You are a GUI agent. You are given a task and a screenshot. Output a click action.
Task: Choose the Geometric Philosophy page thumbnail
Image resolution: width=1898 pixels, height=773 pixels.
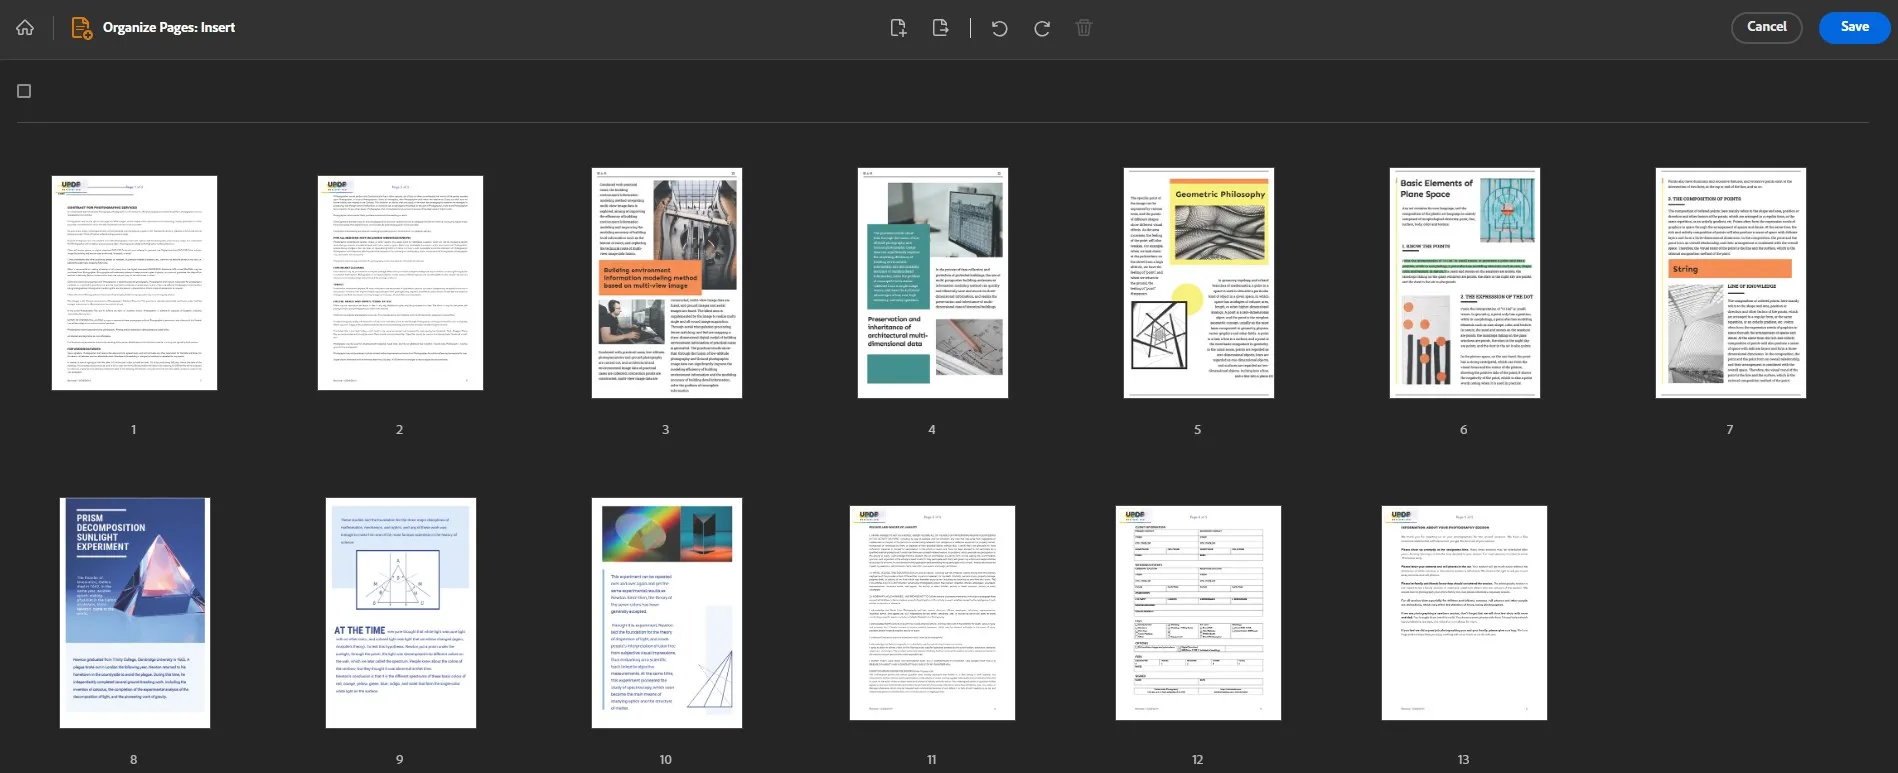pyautogui.click(x=1198, y=283)
